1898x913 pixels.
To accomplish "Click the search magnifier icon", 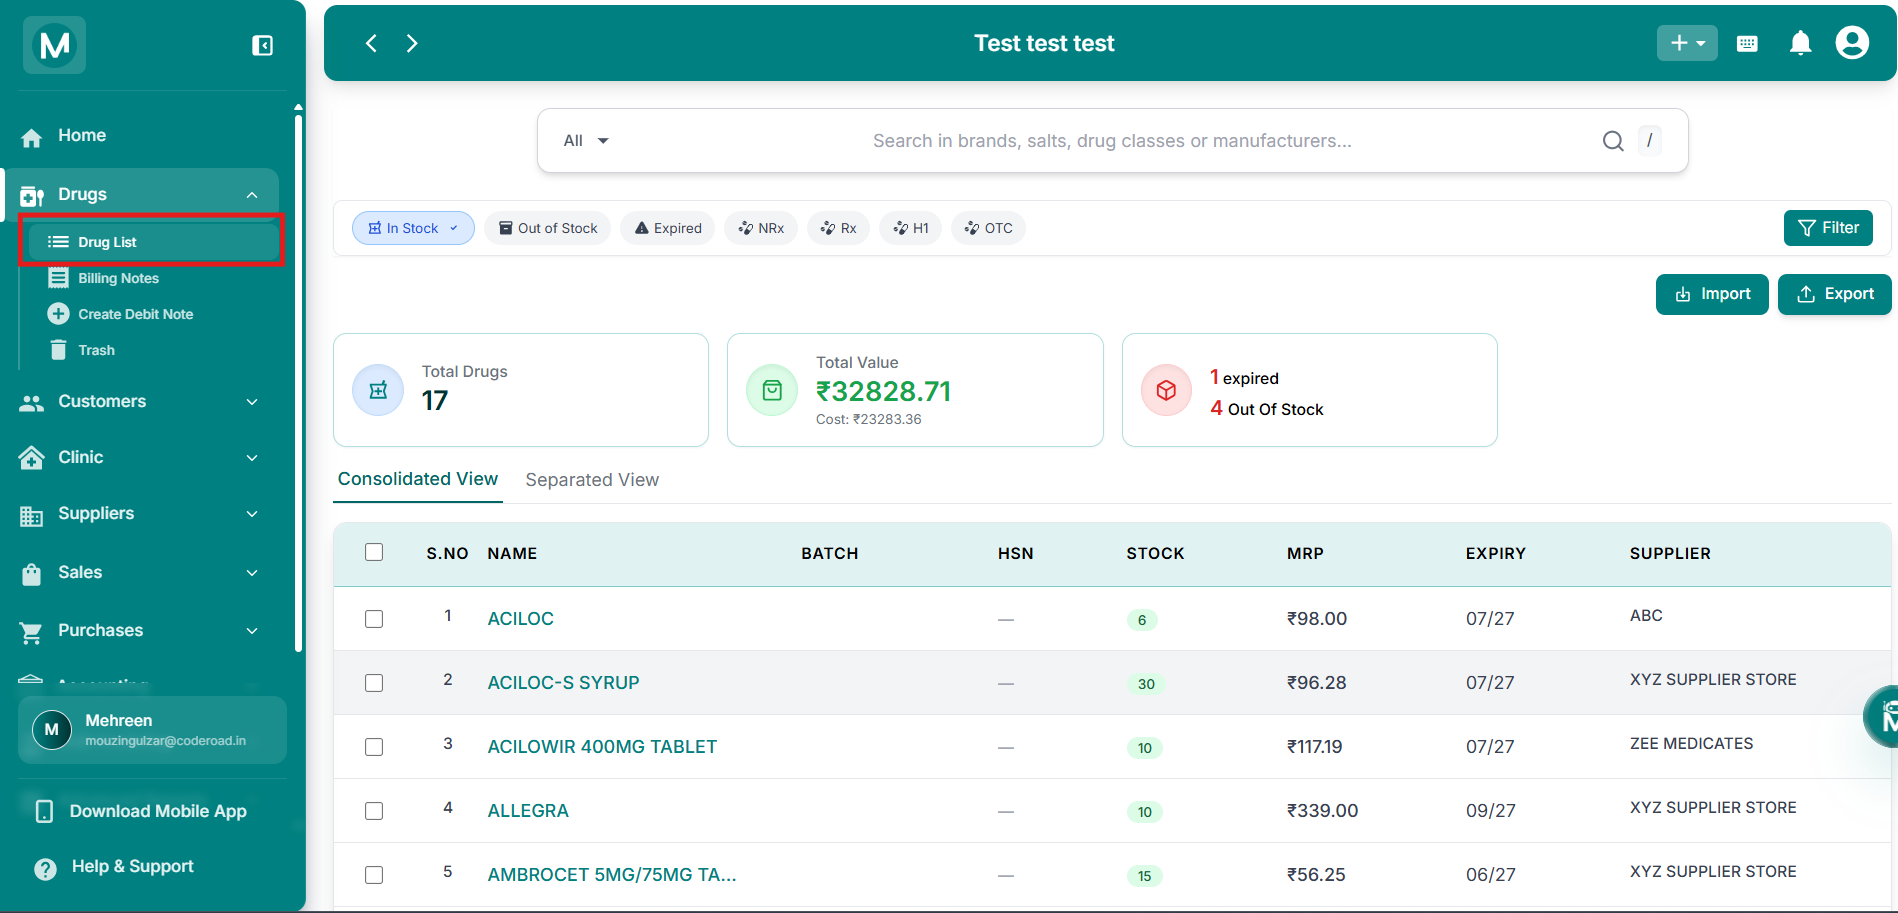I will [1613, 141].
